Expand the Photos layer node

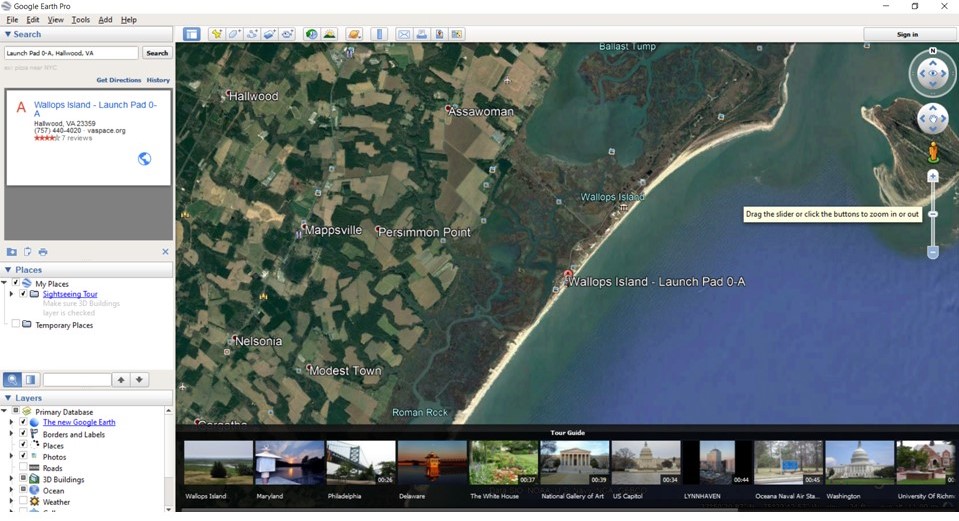[x=11, y=456]
